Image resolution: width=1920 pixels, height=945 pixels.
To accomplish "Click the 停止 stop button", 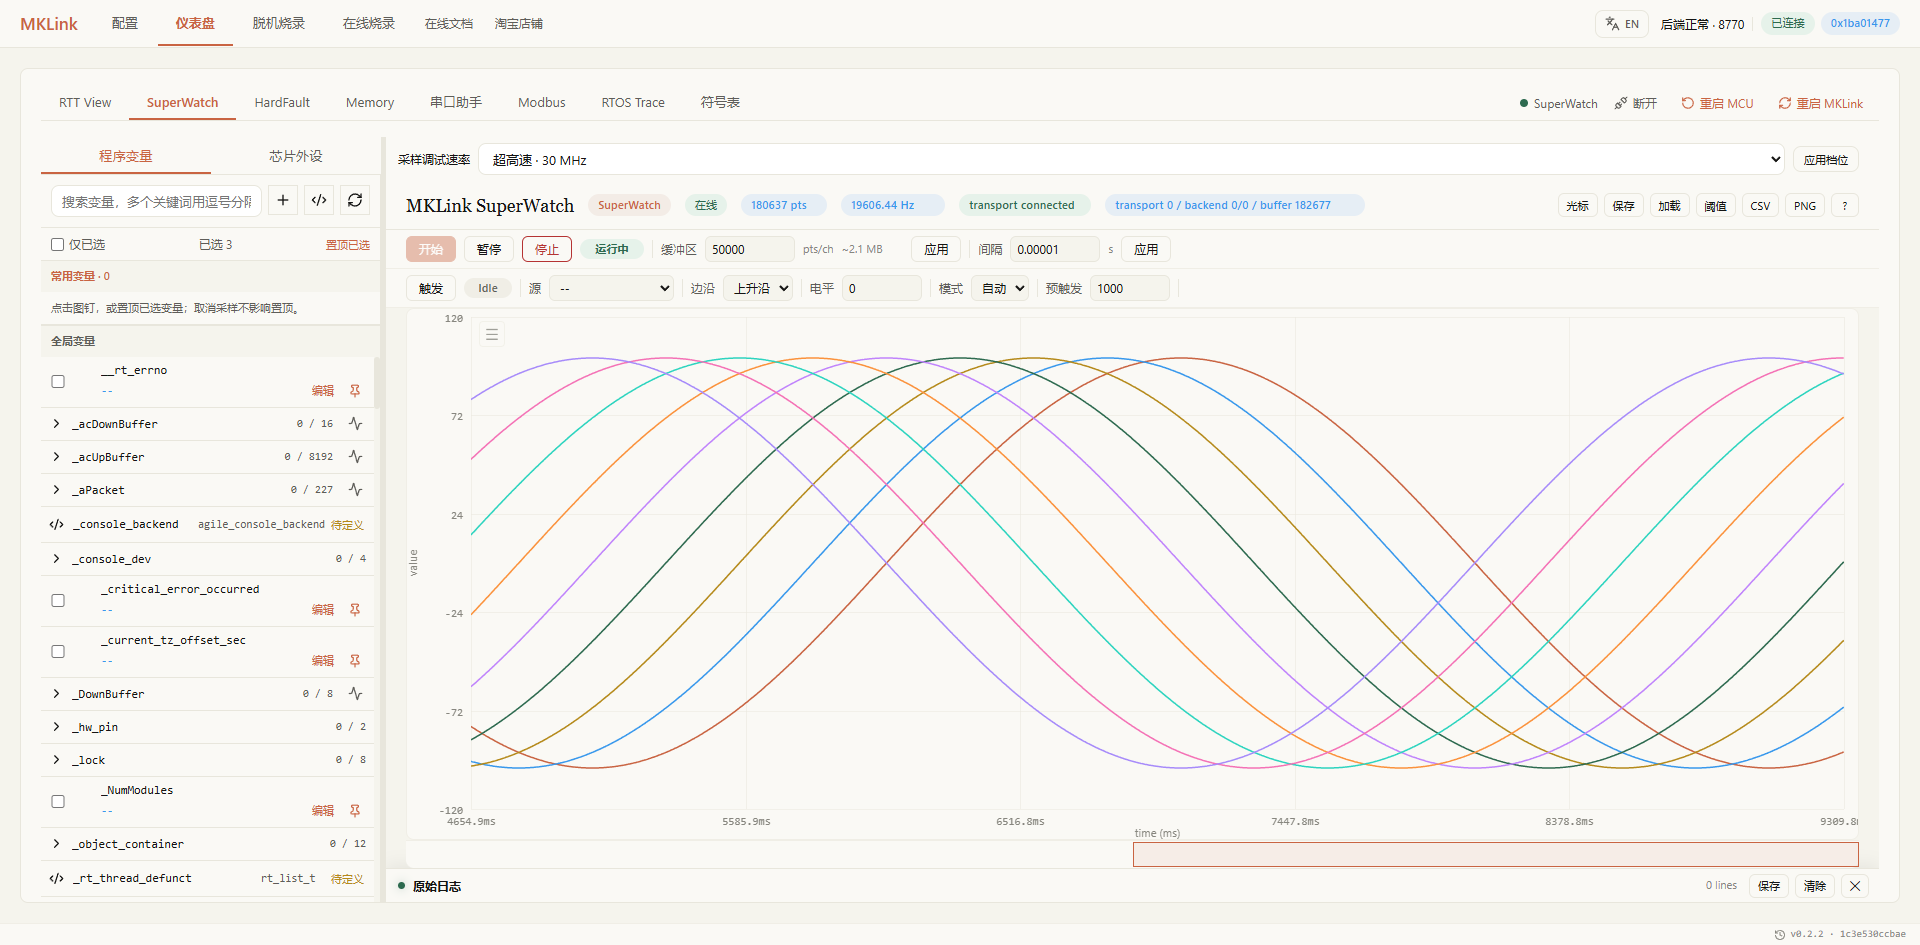I will [x=547, y=249].
